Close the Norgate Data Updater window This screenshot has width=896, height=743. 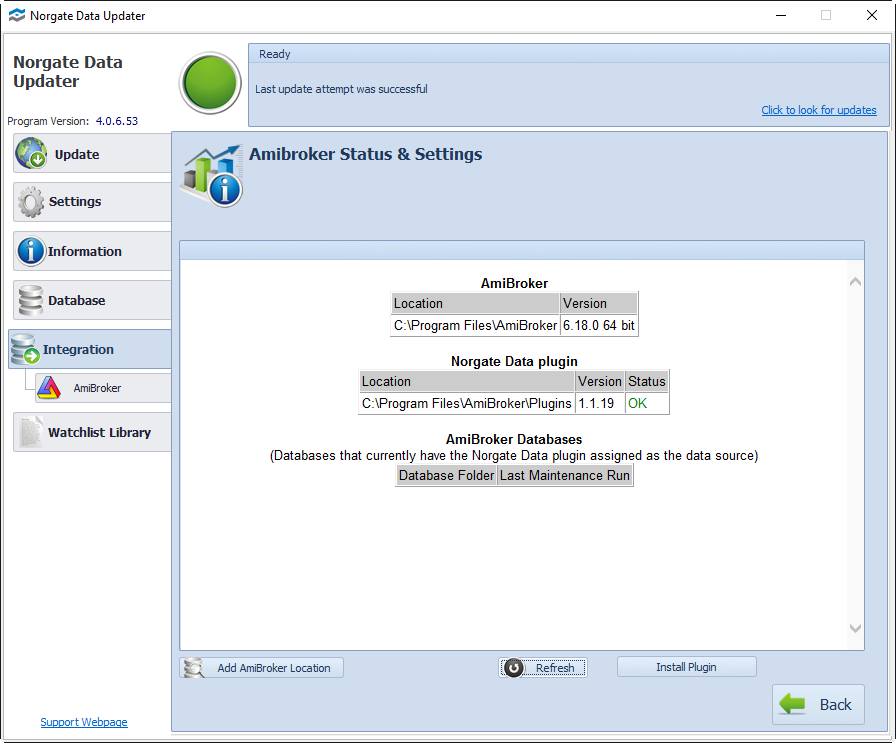pos(871,15)
